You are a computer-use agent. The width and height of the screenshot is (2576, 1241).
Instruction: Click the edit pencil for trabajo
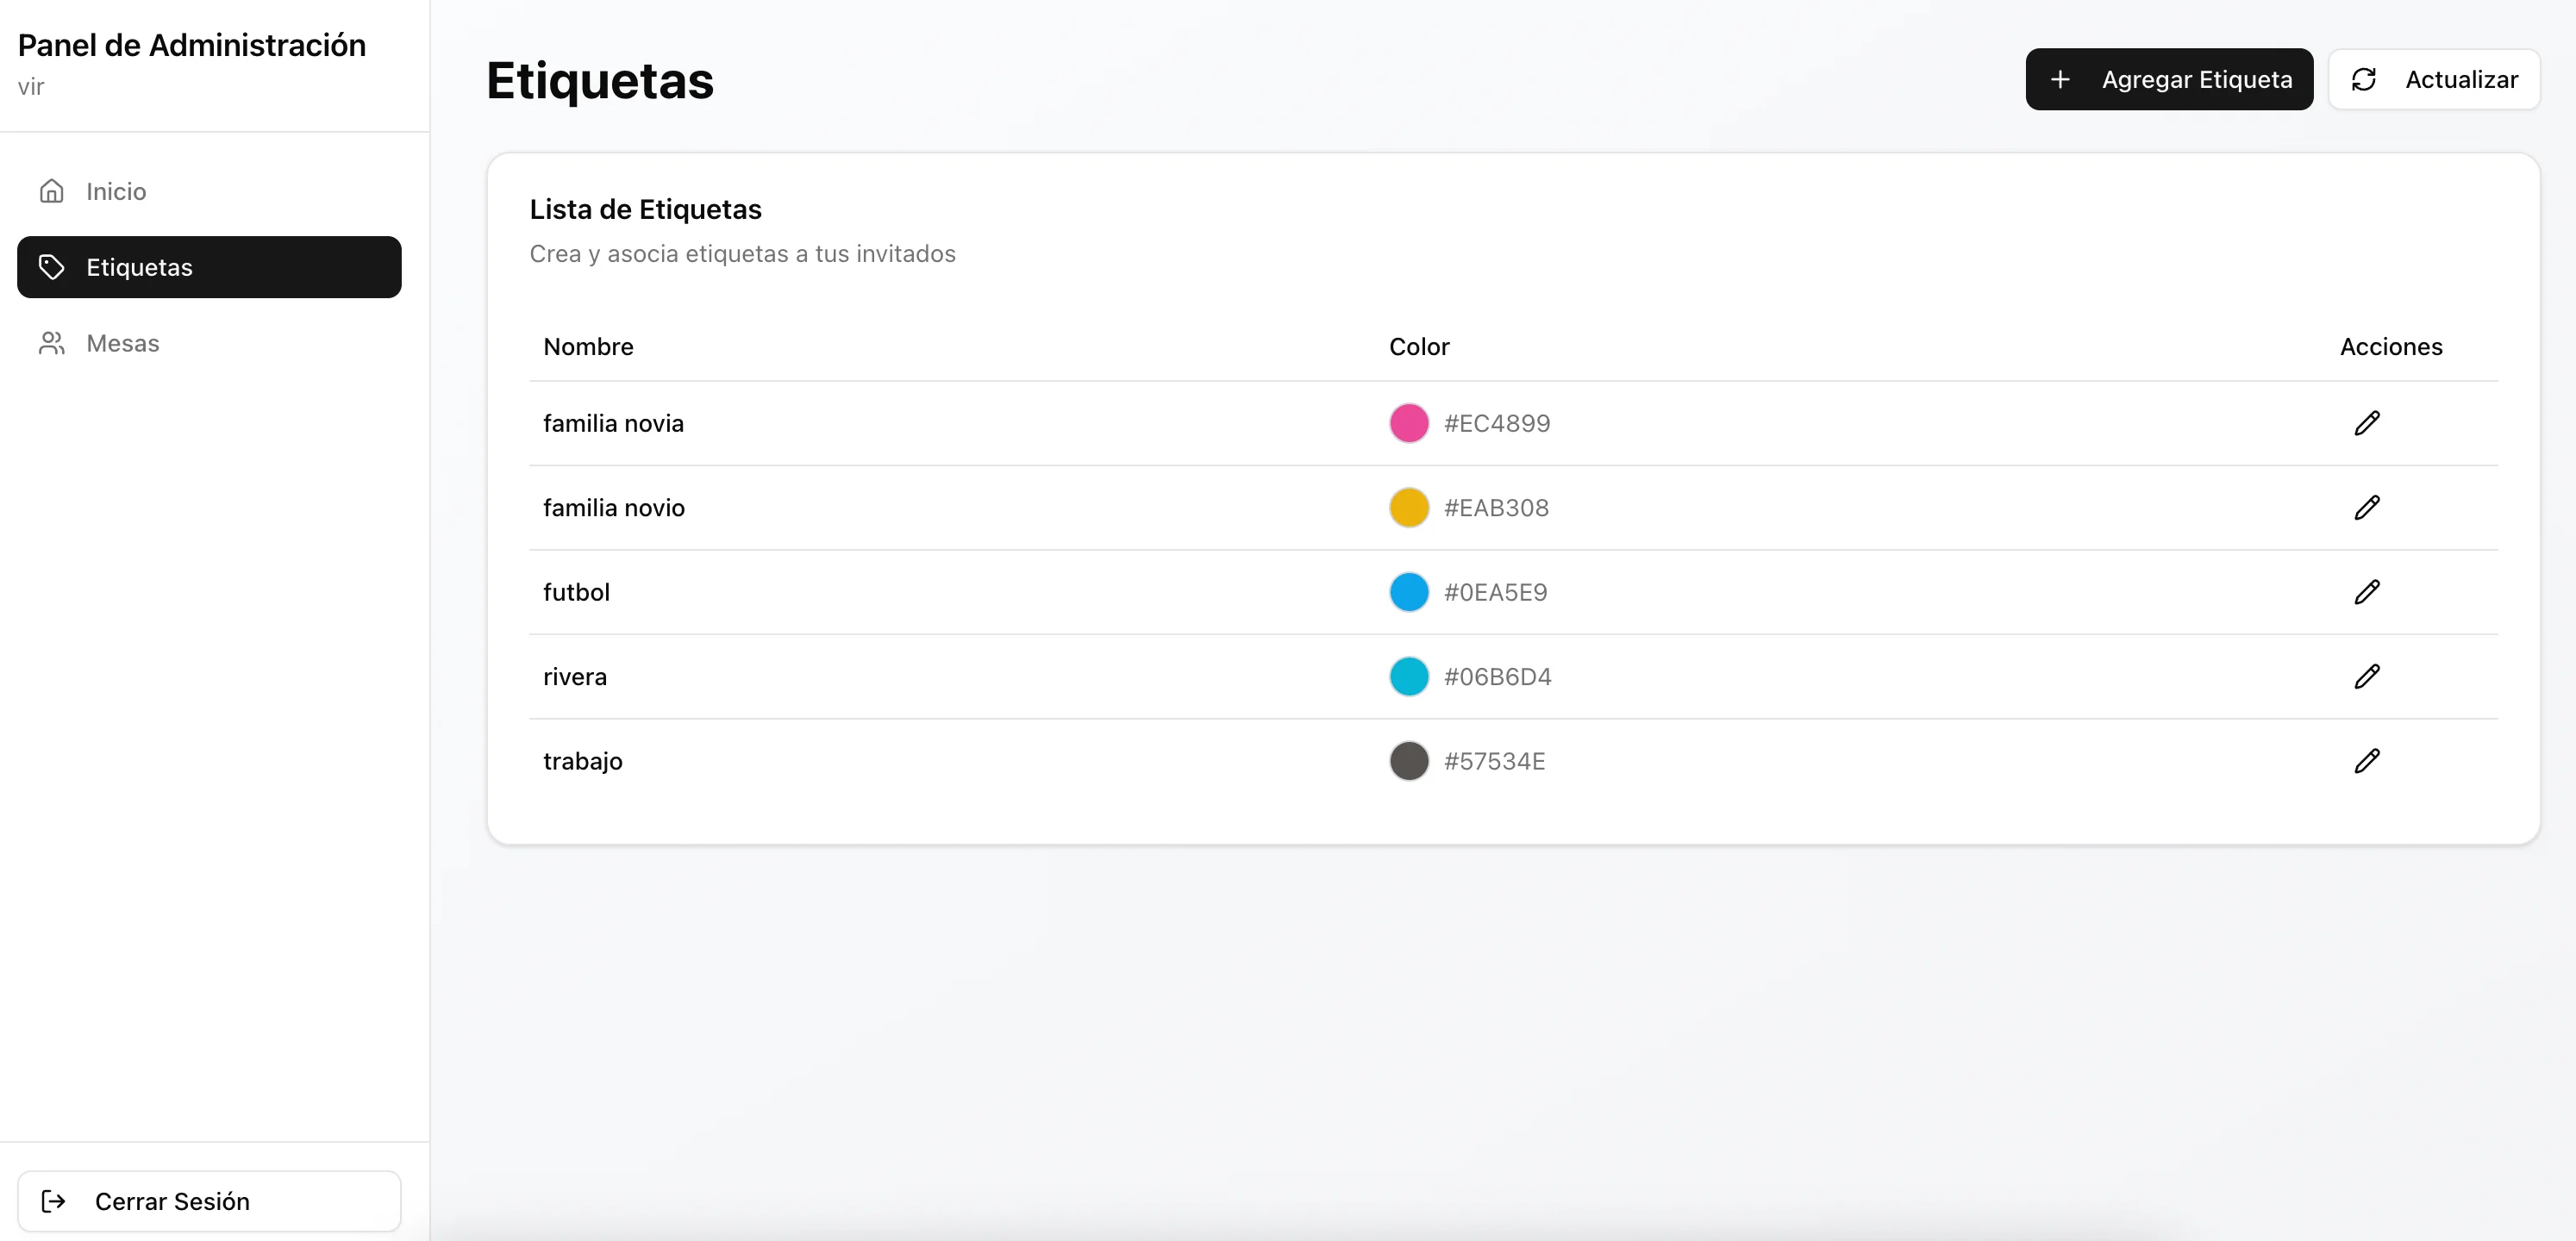coord(2367,760)
